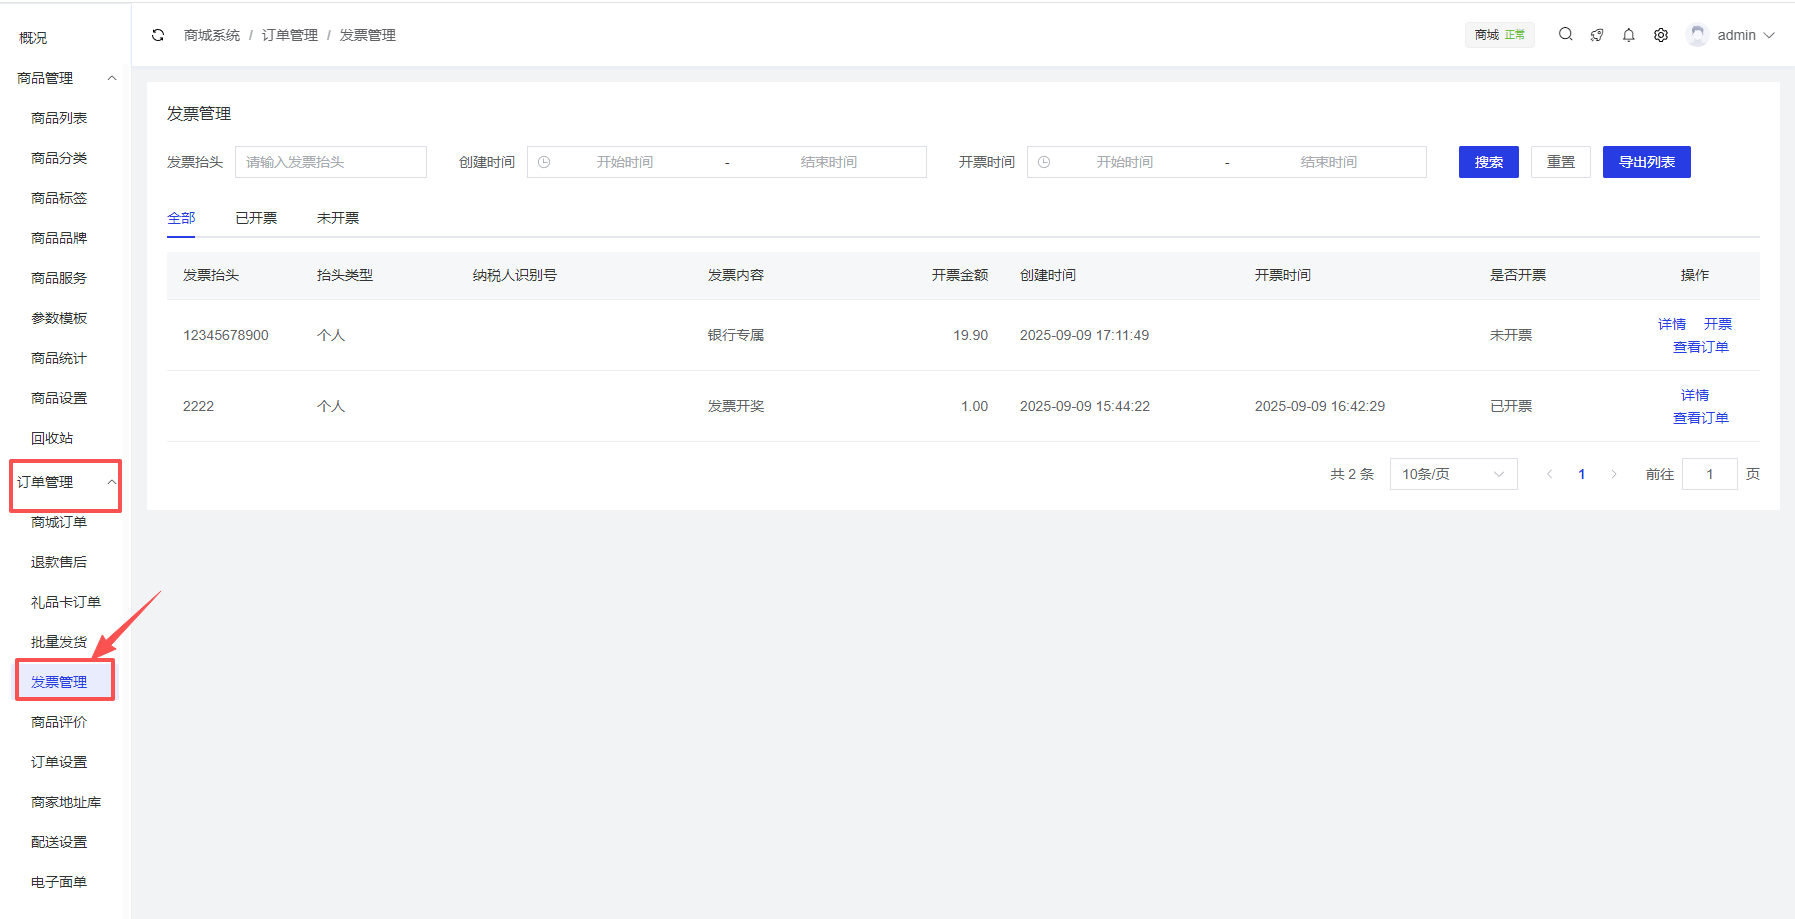Open the settings gear icon
The image size is (1795, 919).
click(1661, 35)
